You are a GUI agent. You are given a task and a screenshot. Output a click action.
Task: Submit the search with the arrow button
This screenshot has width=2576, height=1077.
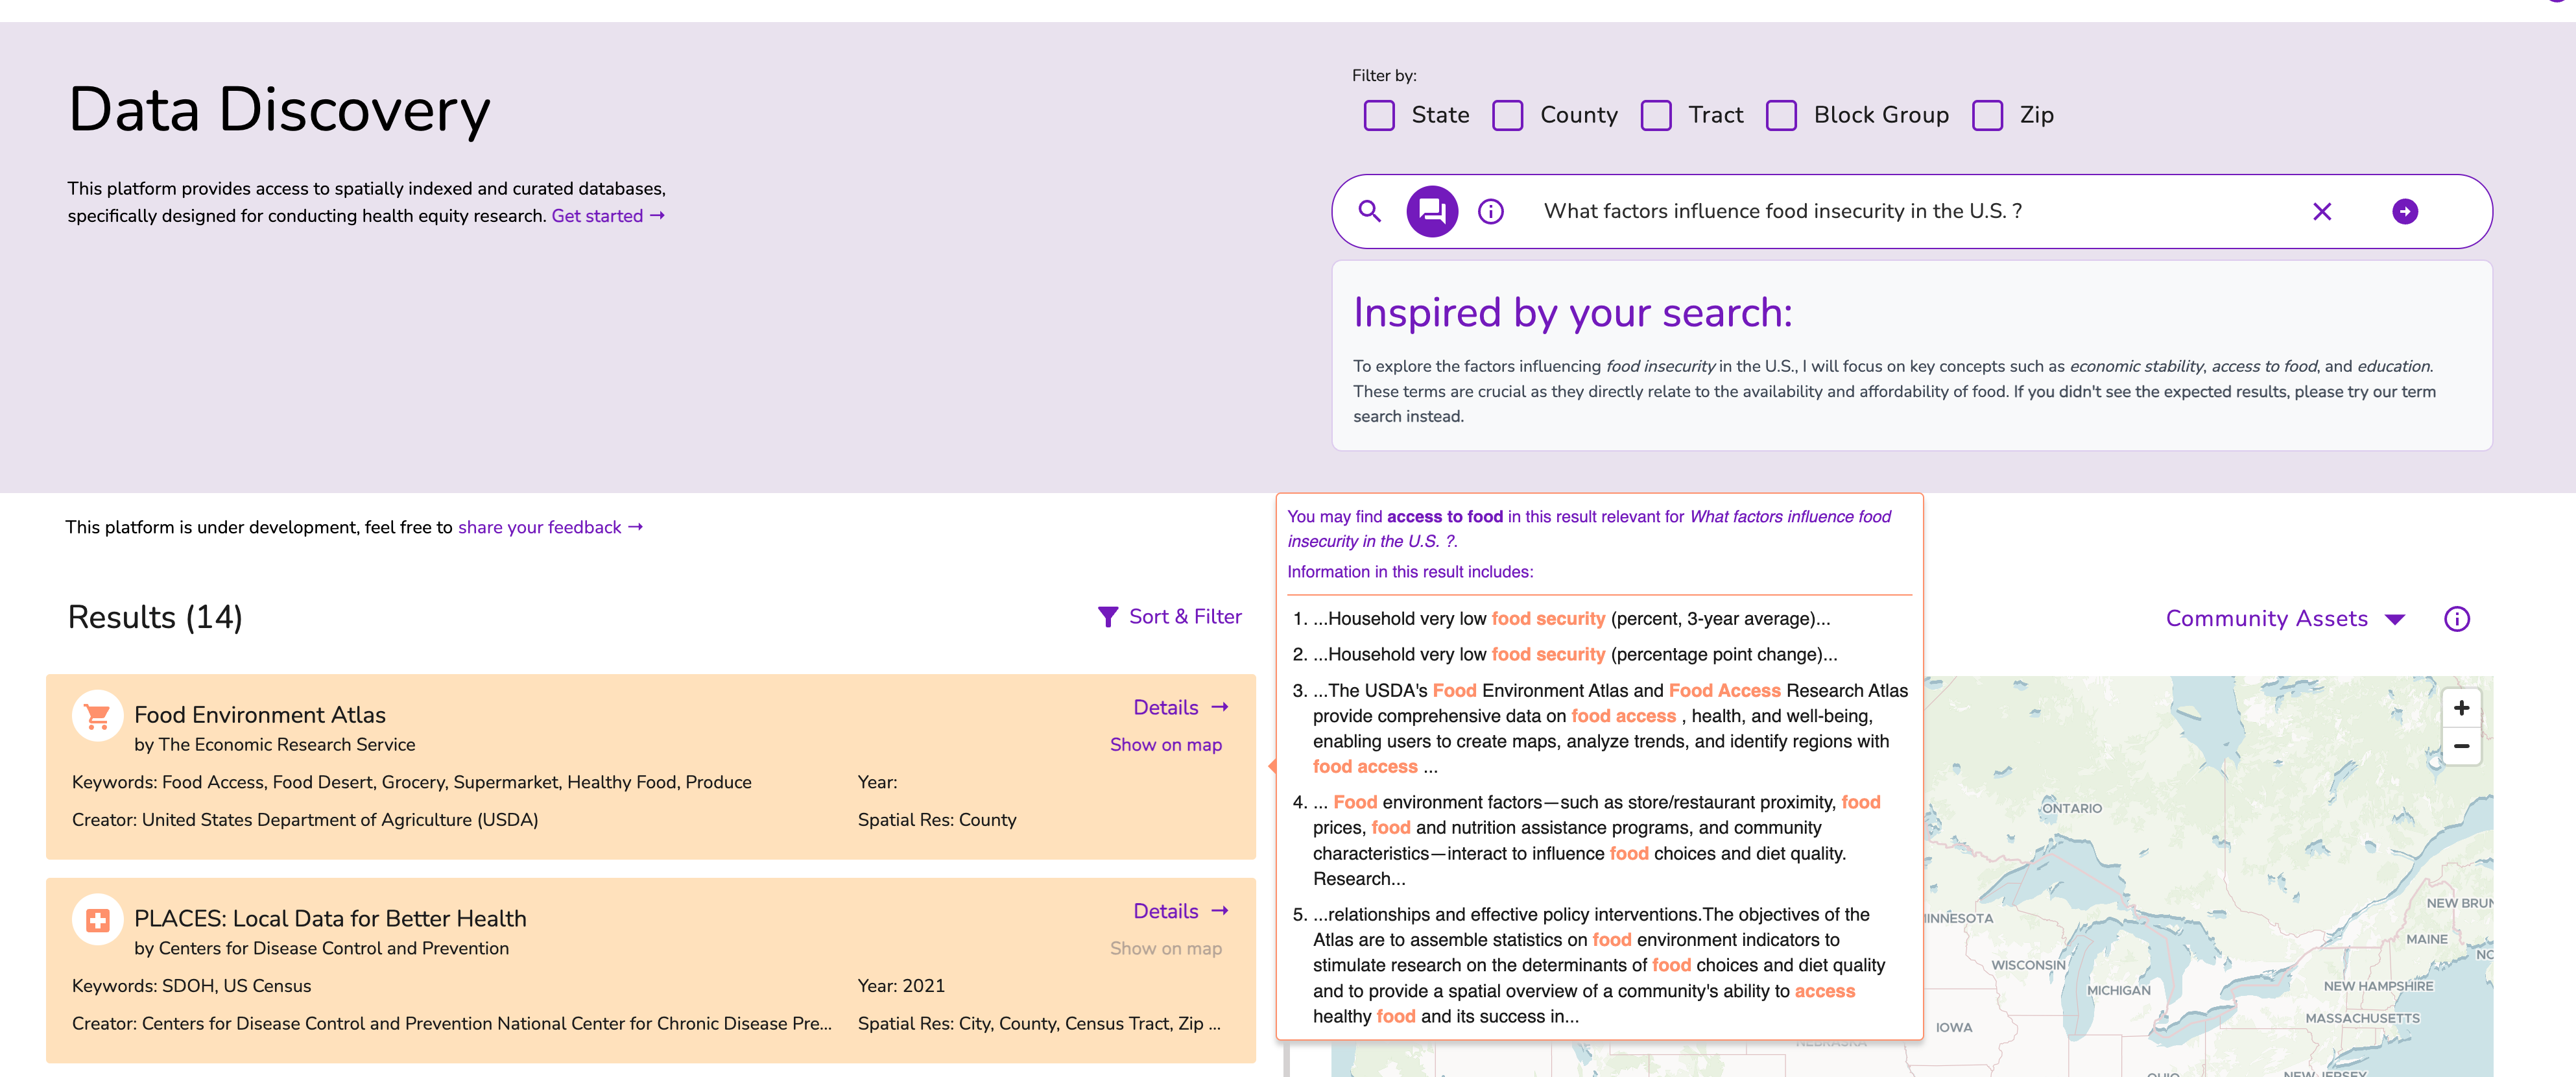[x=2406, y=211]
